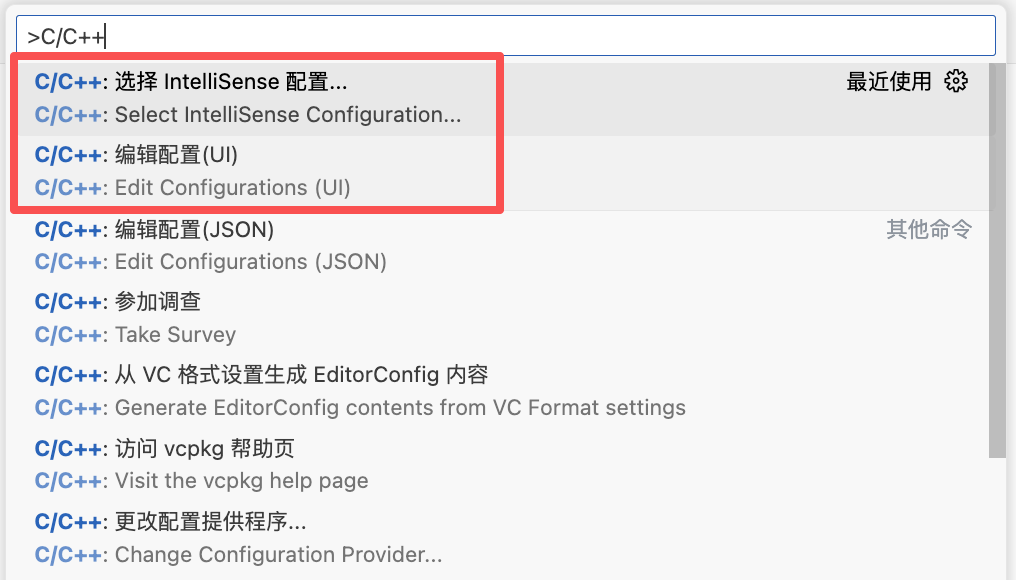Click the Edit Configurations (UI) subtitle text
The width and height of the screenshot is (1016, 580).
(x=232, y=188)
